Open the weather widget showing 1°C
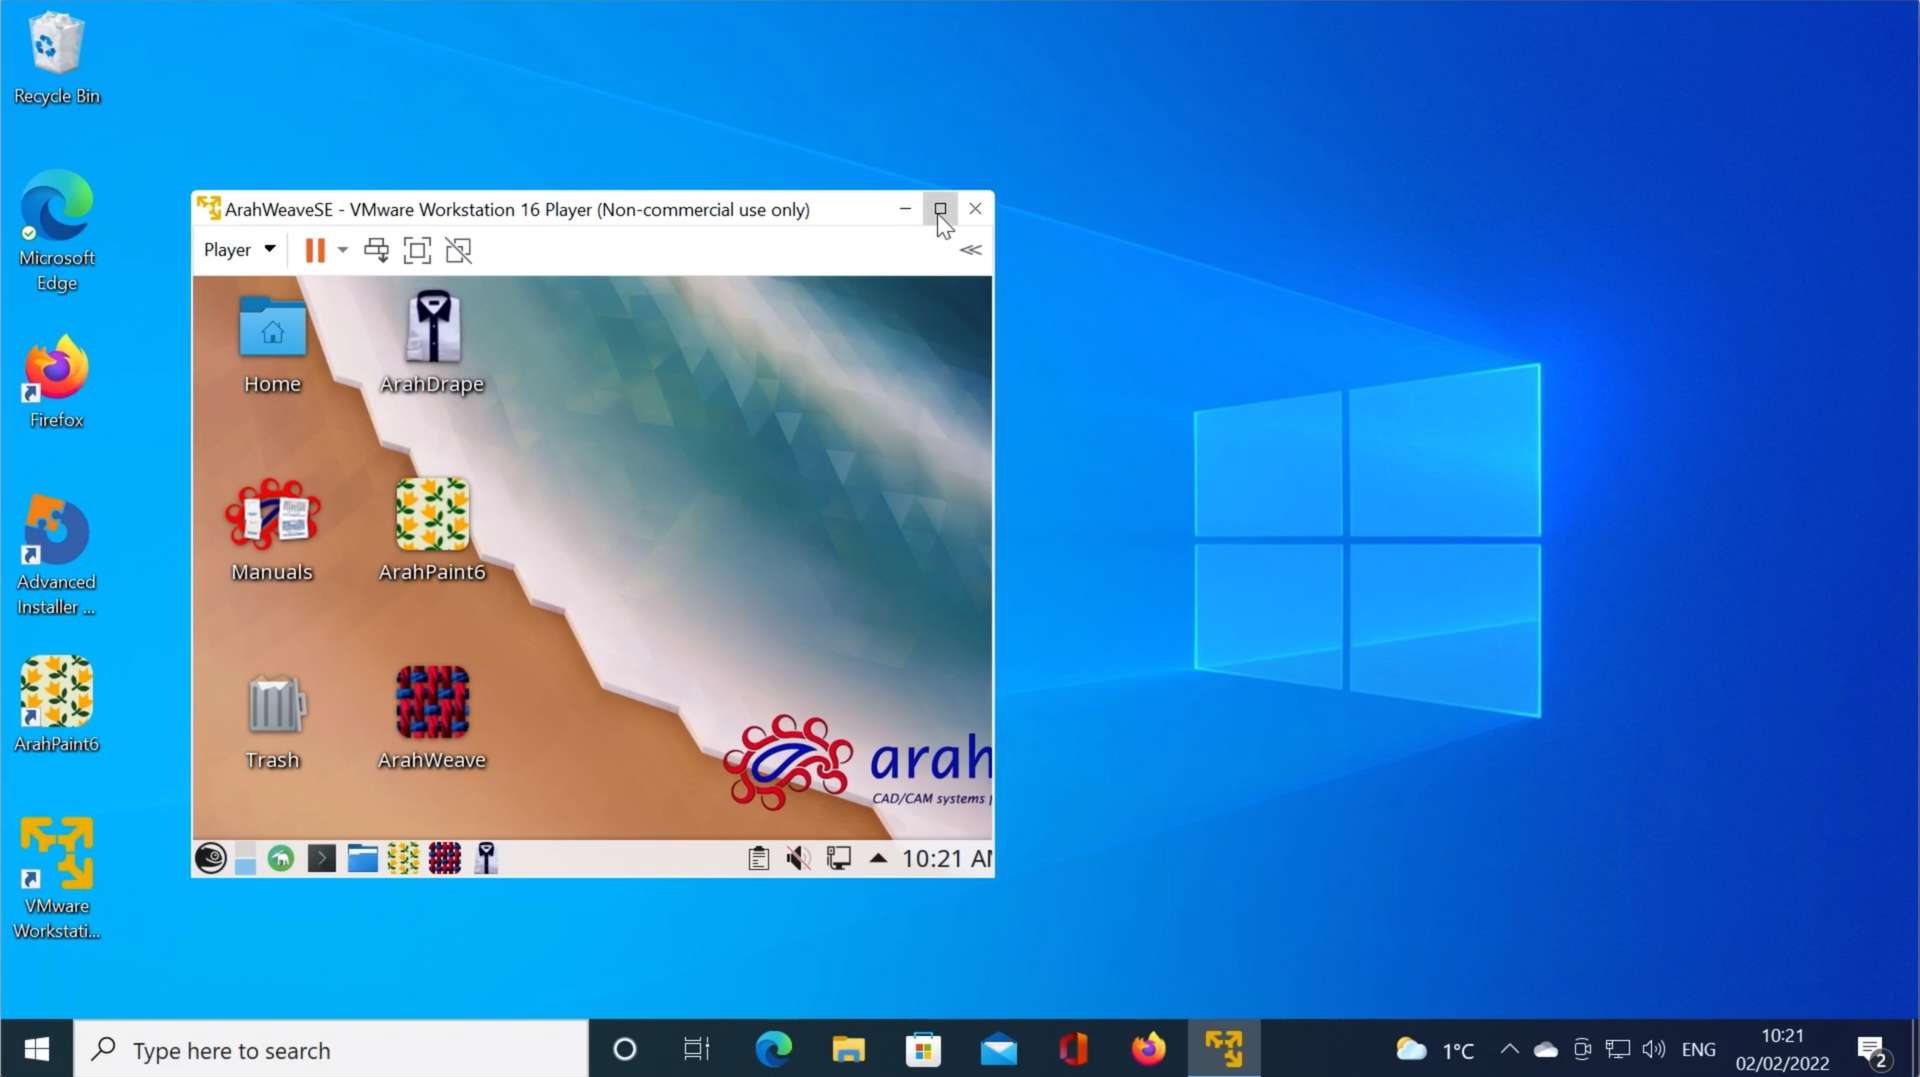The image size is (1920, 1077). pyautogui.click(x=1435, y=1050)
